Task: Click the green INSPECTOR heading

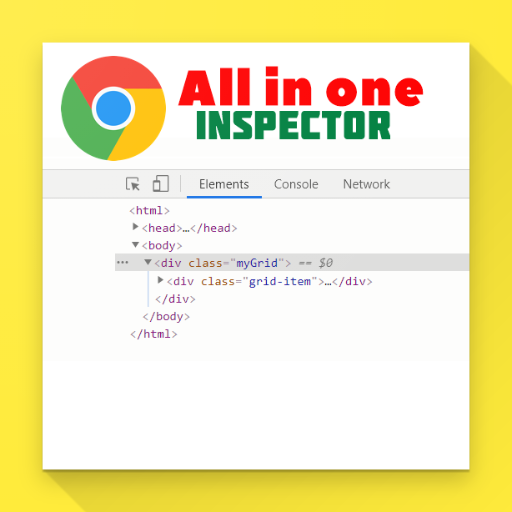Action: click(293, 125)
